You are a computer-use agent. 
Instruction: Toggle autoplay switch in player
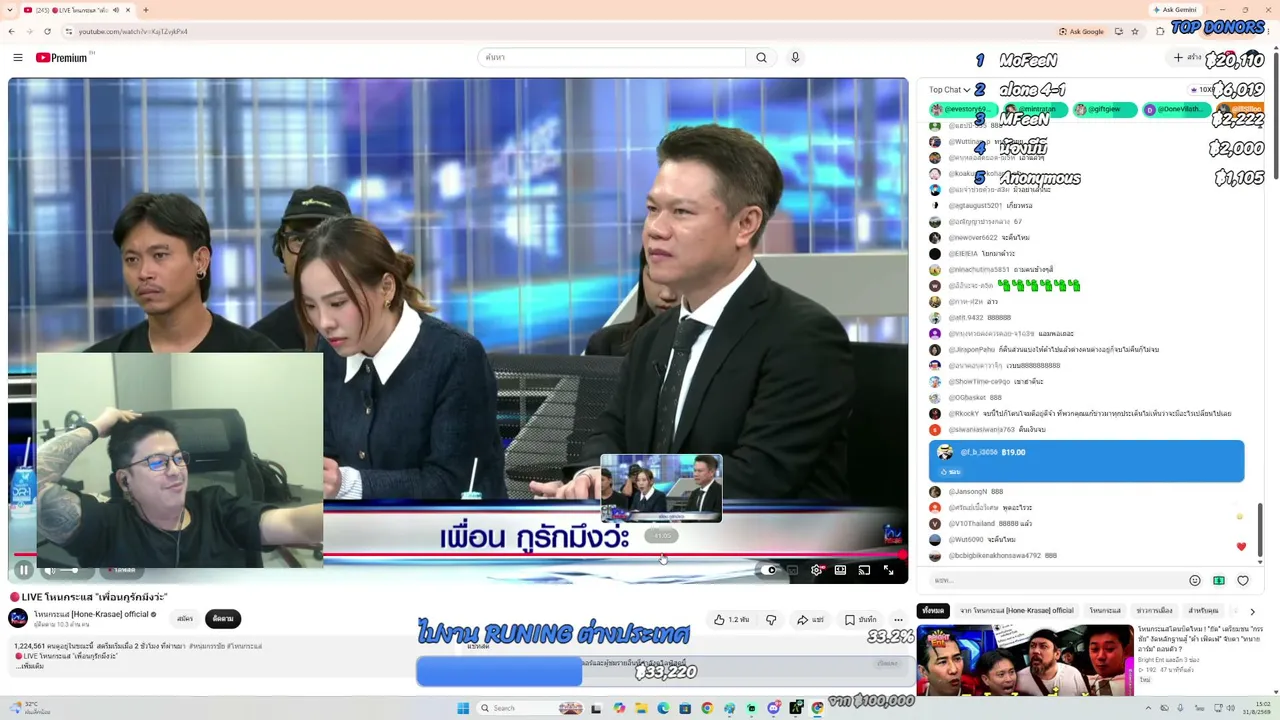pyautogui.click(x=768, y=570)
